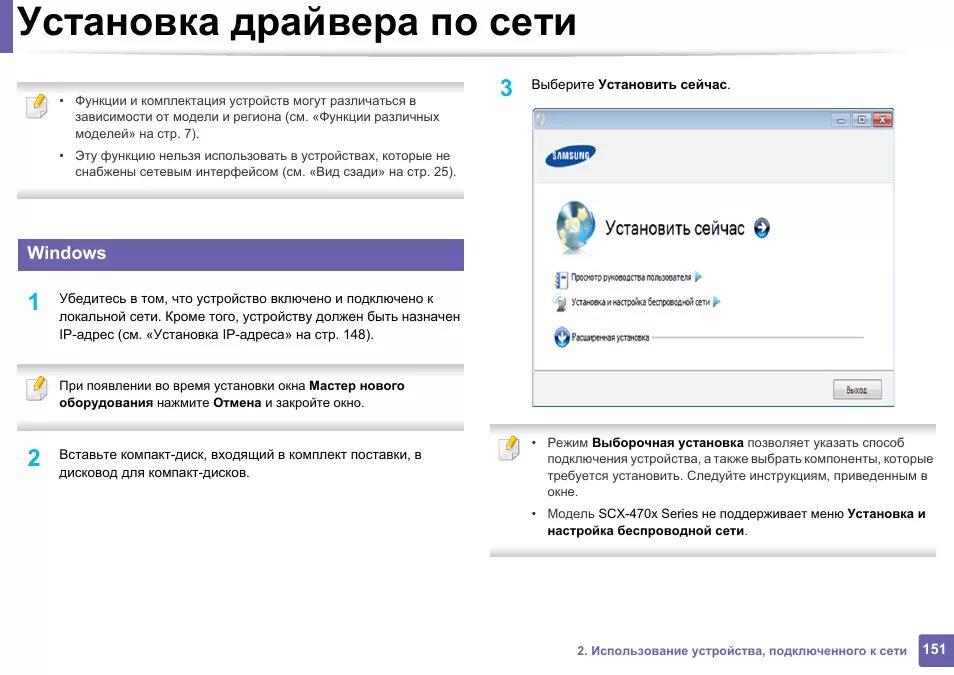Click note icon beside Режим Выборочная установка
This screenshot has width=954, height=675.
click(x=509, y=448)
